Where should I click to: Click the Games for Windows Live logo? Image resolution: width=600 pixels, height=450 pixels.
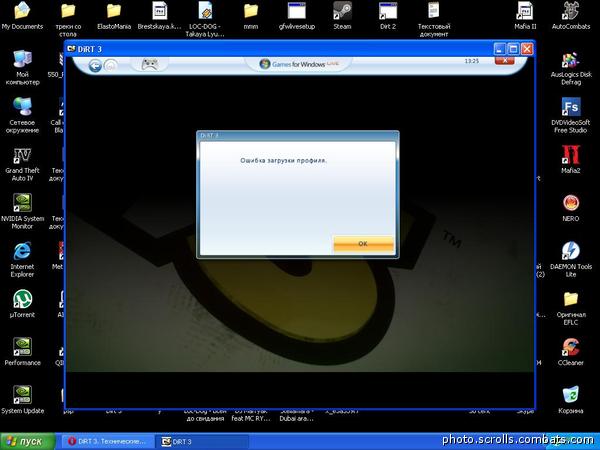pyautogui.click(x=299, y=64)
